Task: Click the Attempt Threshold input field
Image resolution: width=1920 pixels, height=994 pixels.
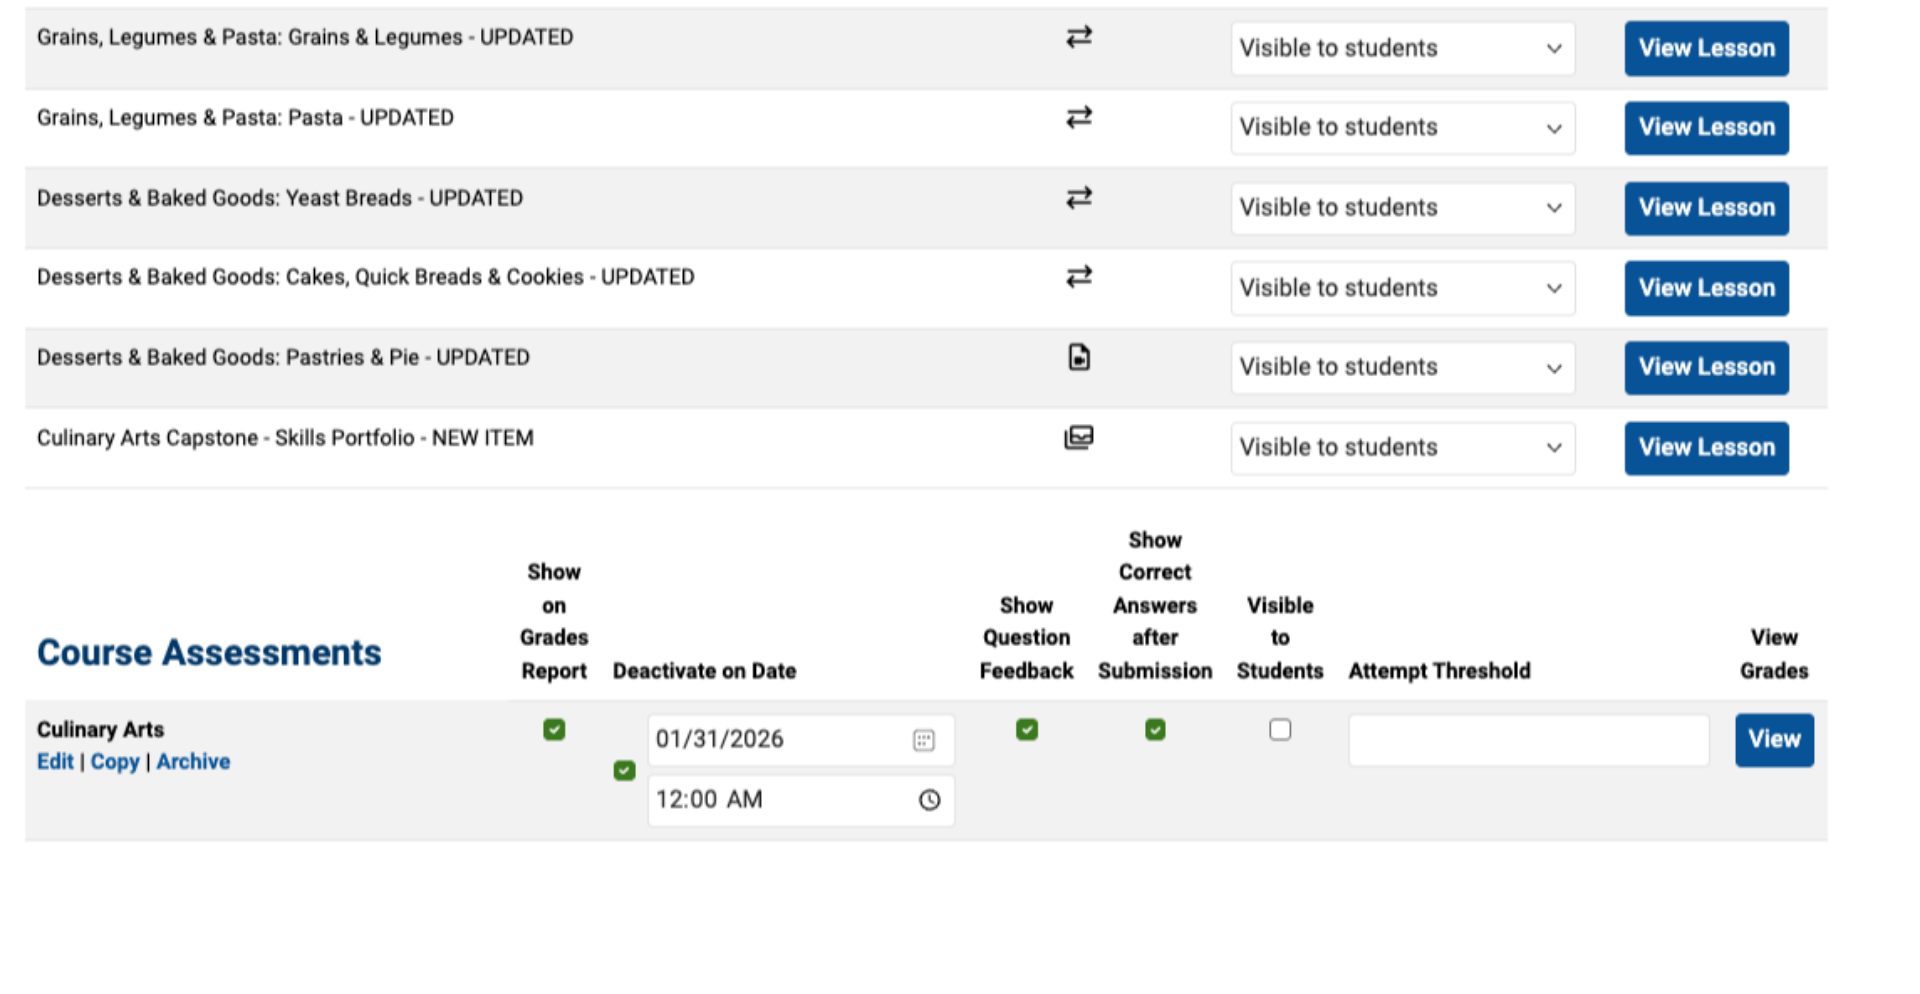Action: (x=1528, y=740)
